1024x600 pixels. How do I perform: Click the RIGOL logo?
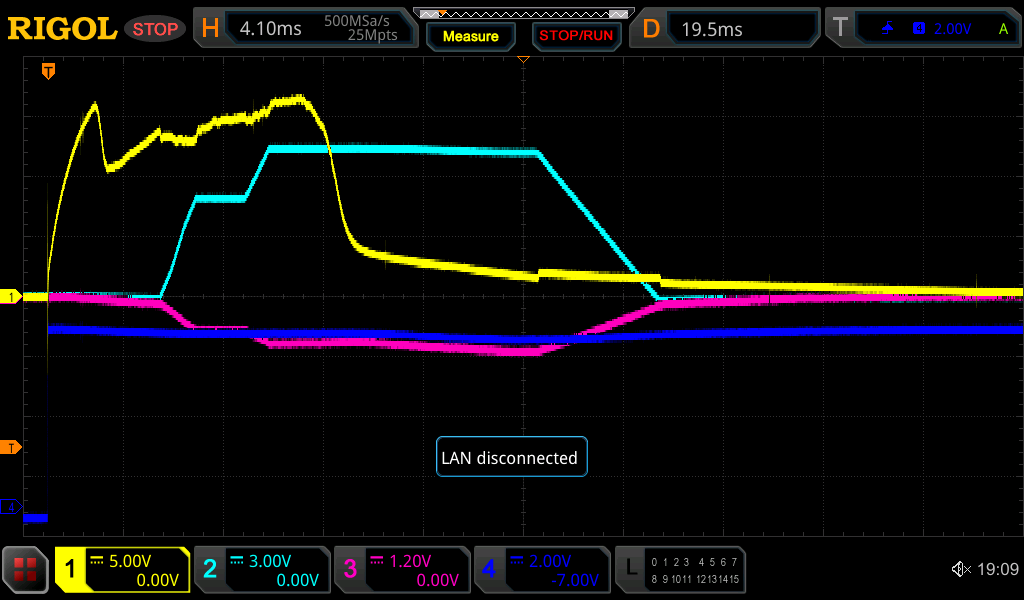click(x=62, y=29)
